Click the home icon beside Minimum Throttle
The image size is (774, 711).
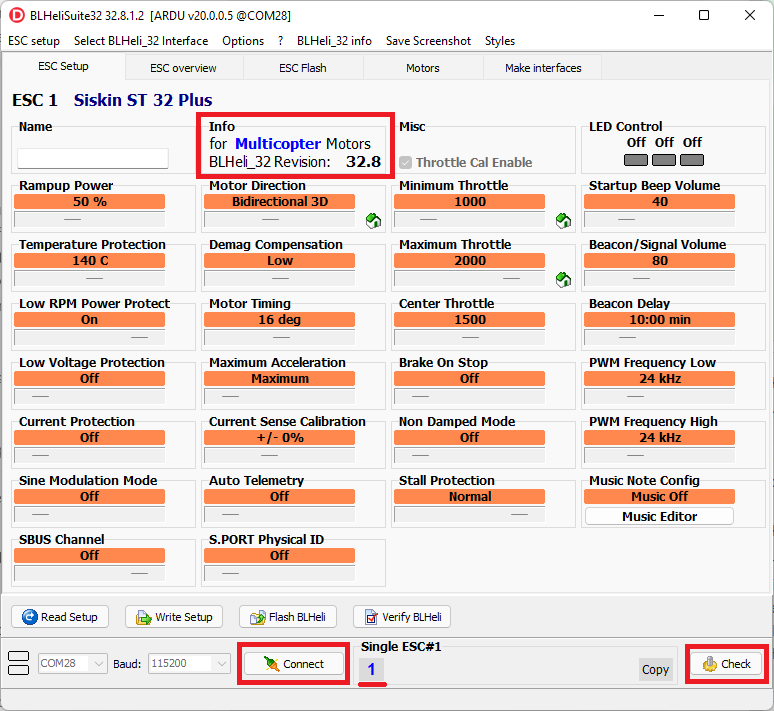[x=564, y=220]
